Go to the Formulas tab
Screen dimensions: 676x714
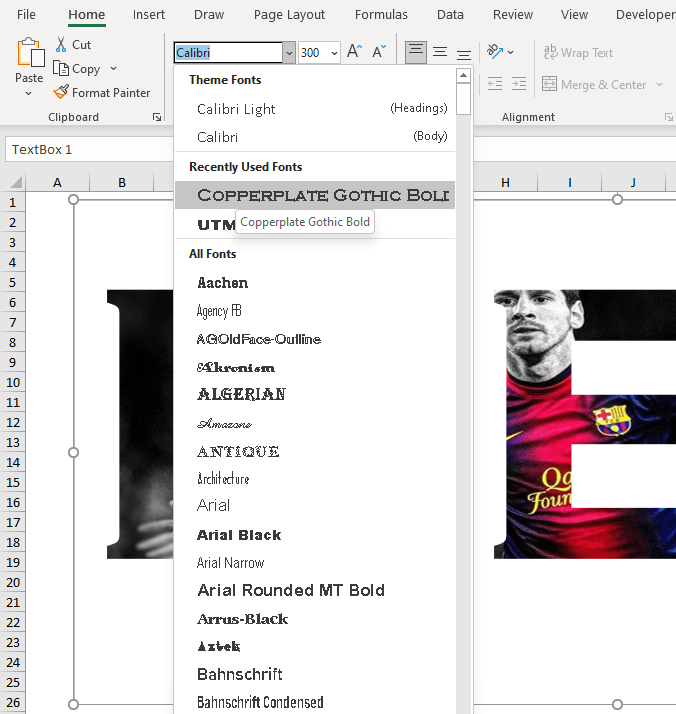coord(381,15)
